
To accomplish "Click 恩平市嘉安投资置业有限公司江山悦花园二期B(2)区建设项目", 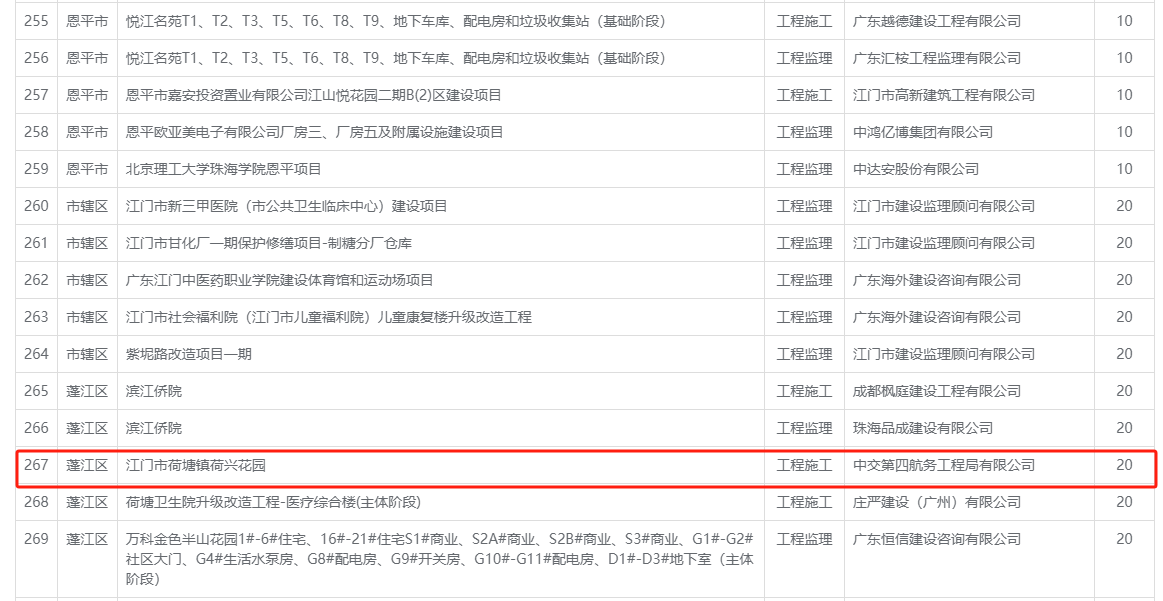I will [x=314, y=95].
